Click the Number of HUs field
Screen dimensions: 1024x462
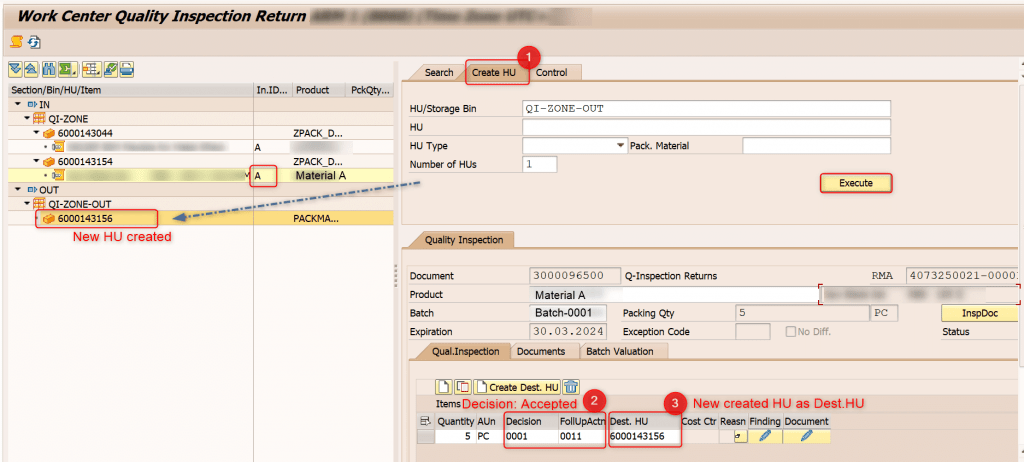pyautogui.click(x=539, y=164)
